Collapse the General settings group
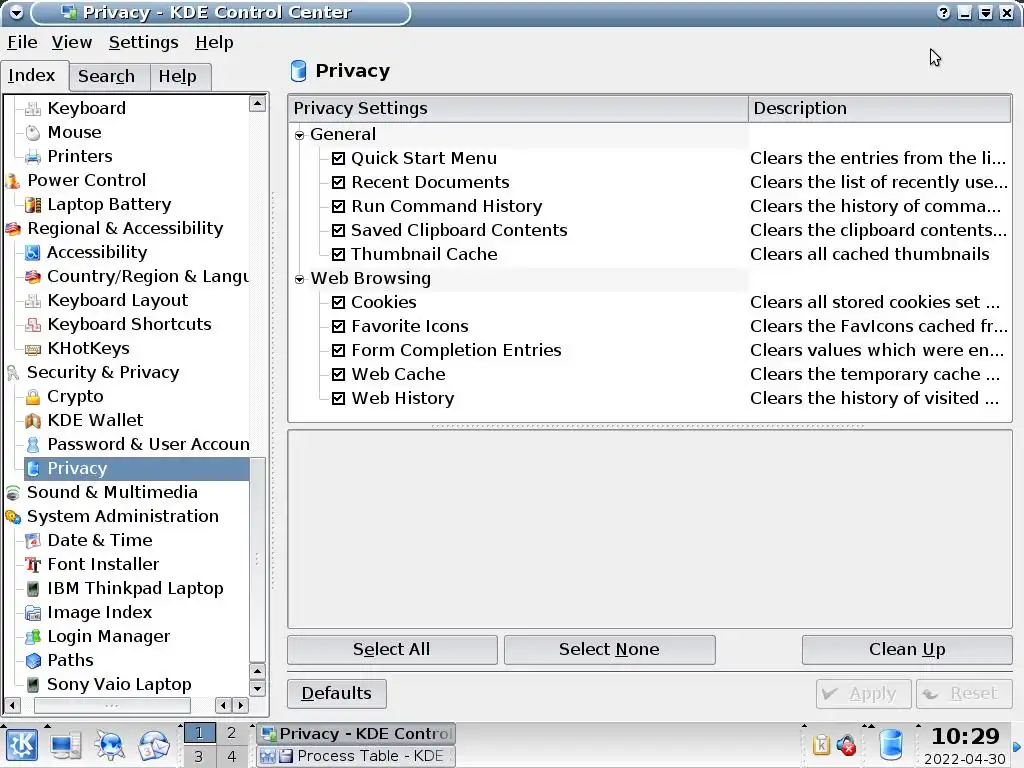This screenshot has height=768, width=1024. tap(300, 135)
